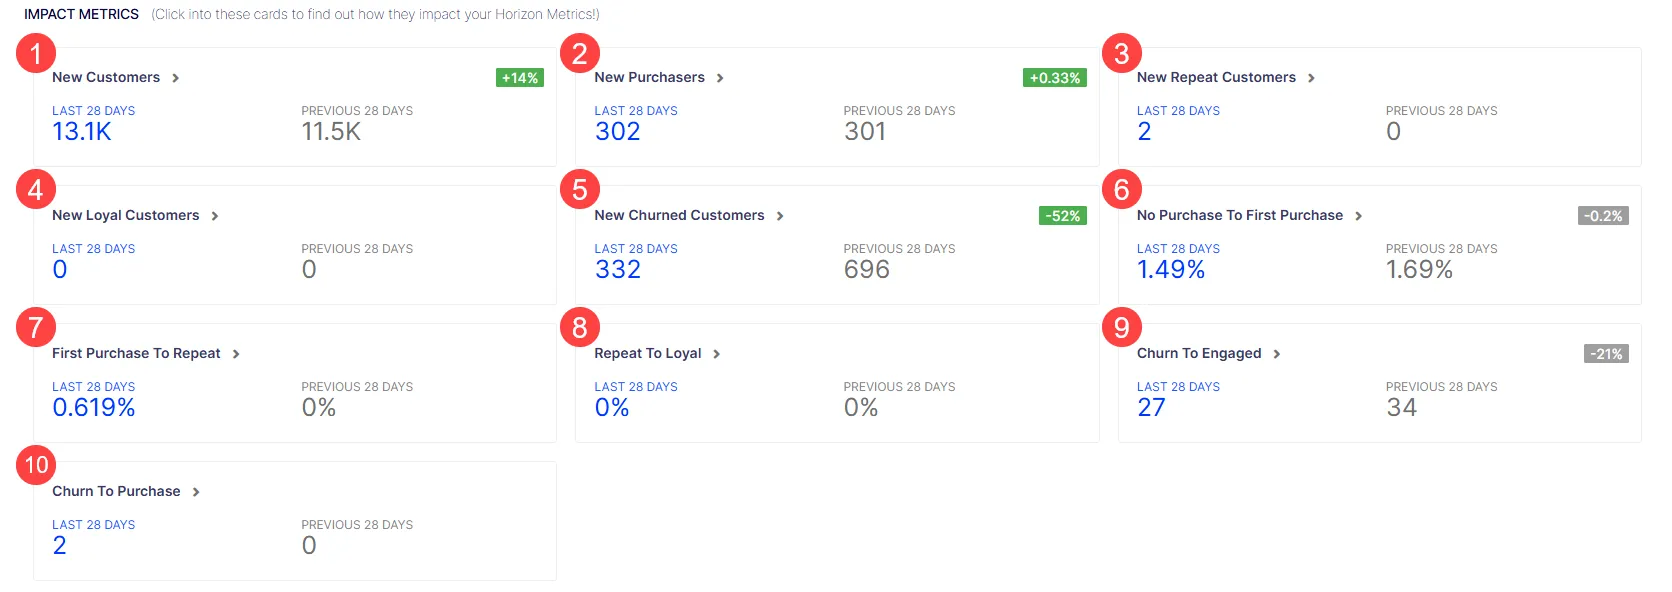
Task: Click the chevron next to Repeat To Loyal
Action: 717,354
